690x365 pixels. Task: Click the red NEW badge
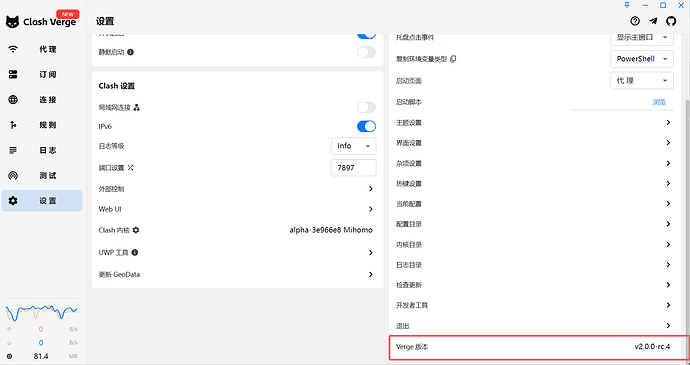coord(68,14)
